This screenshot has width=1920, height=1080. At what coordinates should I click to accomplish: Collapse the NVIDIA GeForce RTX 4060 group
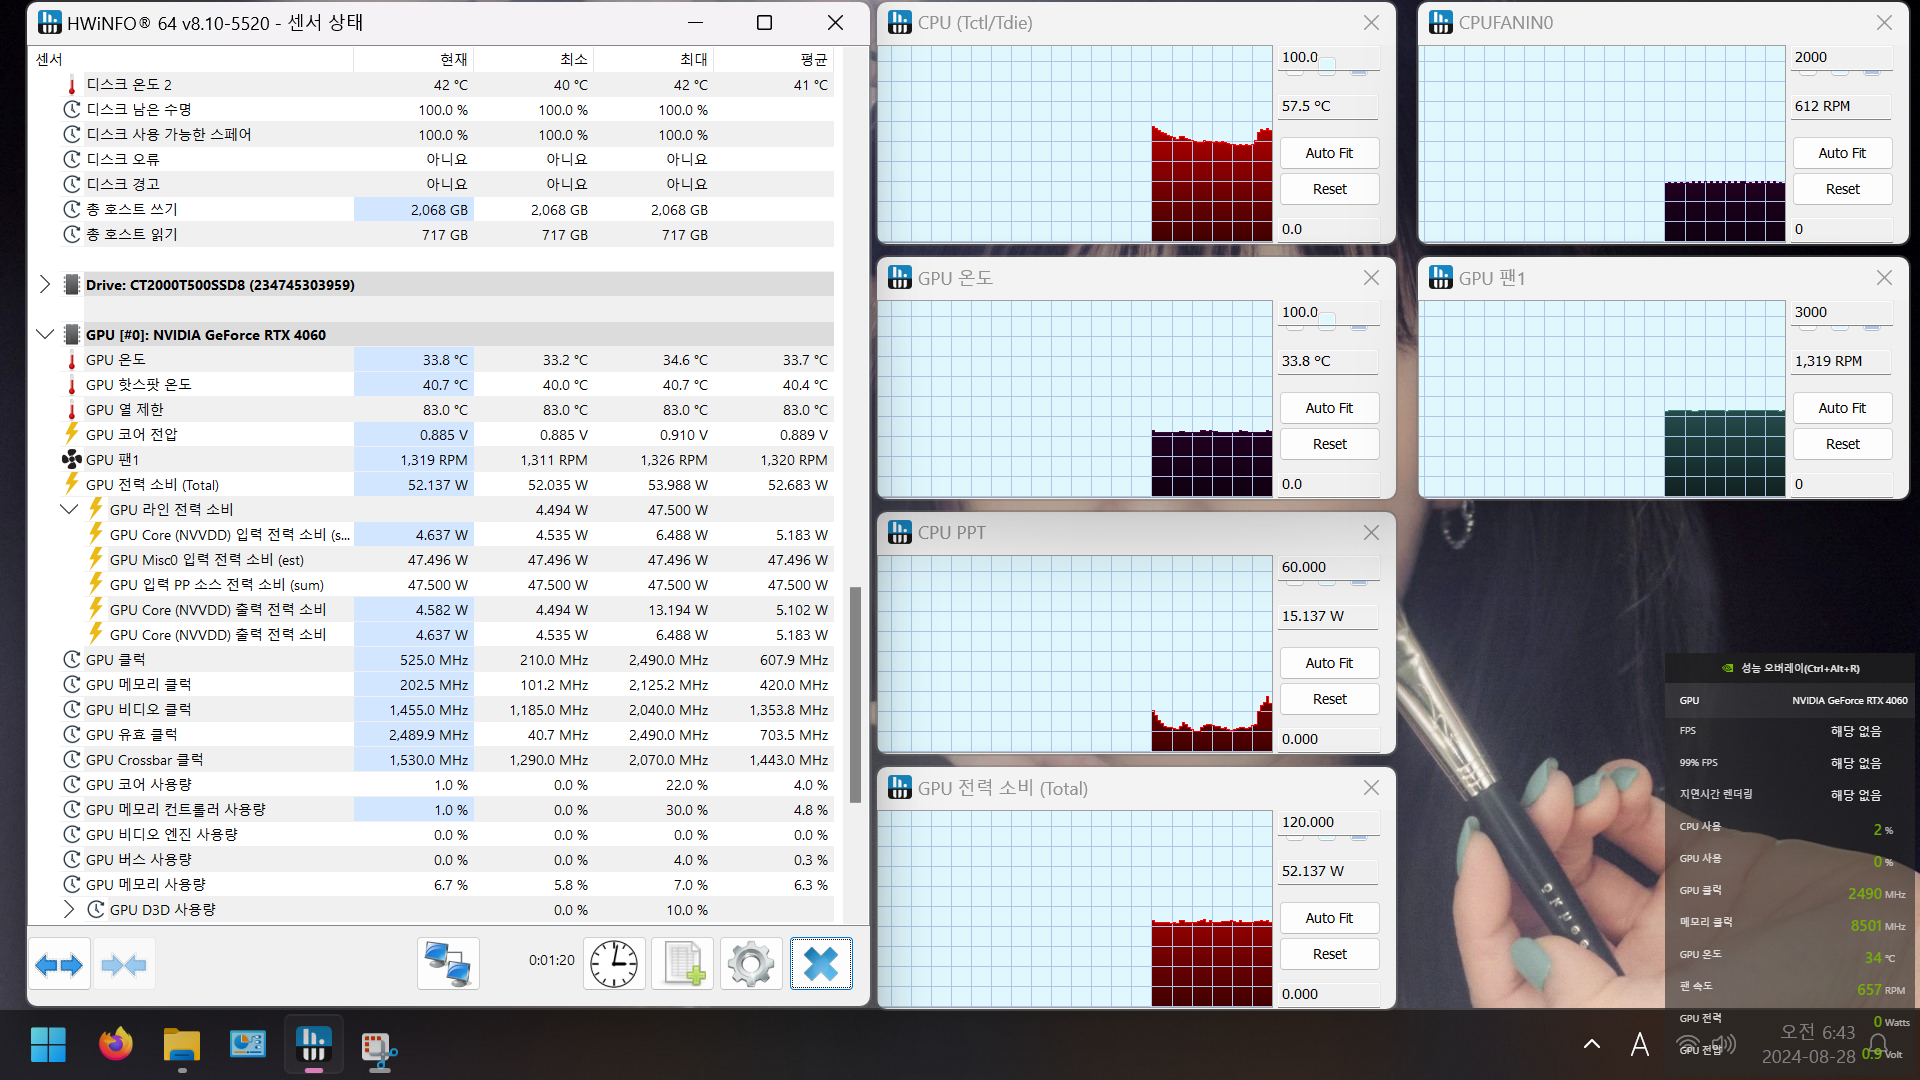point(44,334)
